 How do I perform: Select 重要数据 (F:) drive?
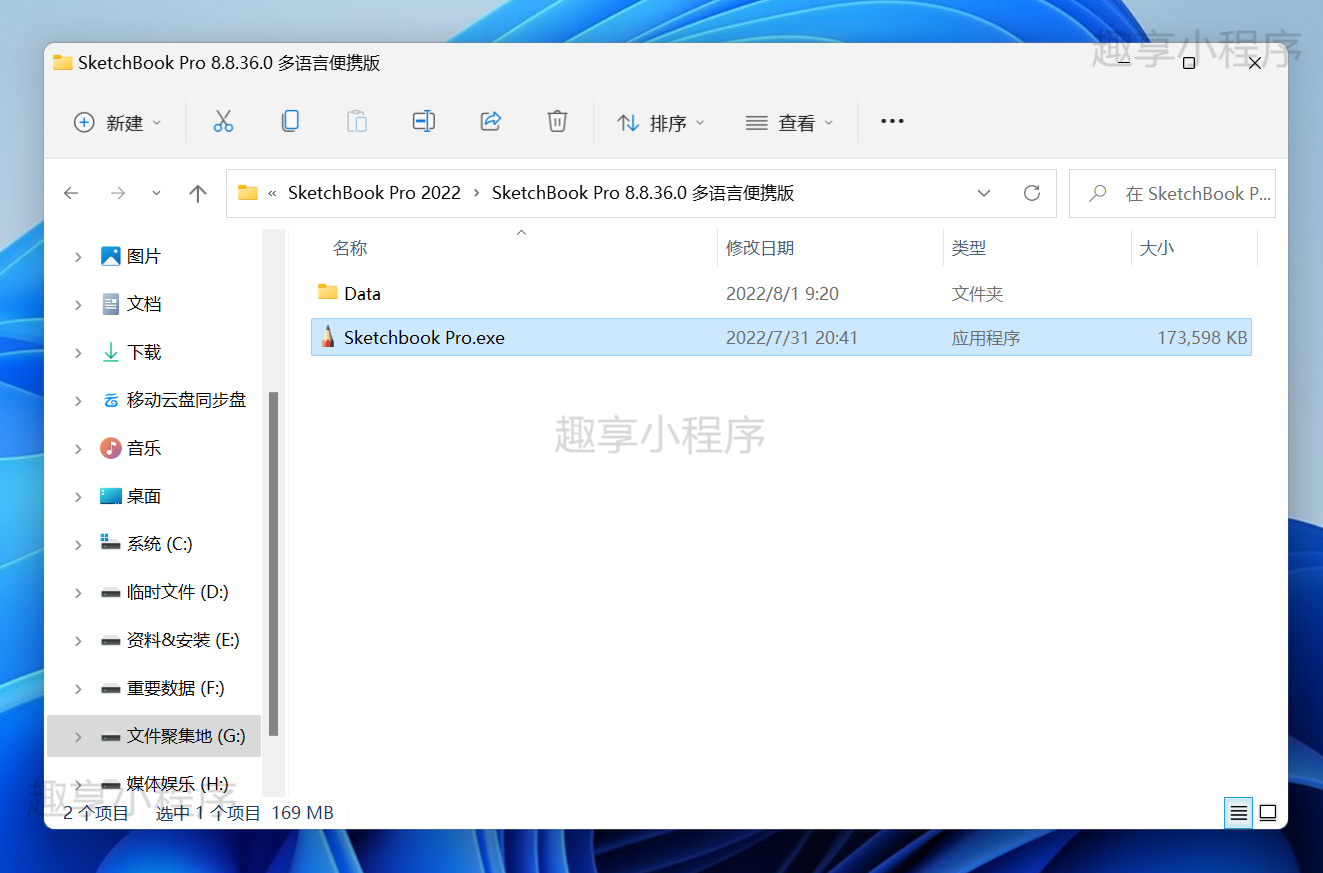click(176, 688)
